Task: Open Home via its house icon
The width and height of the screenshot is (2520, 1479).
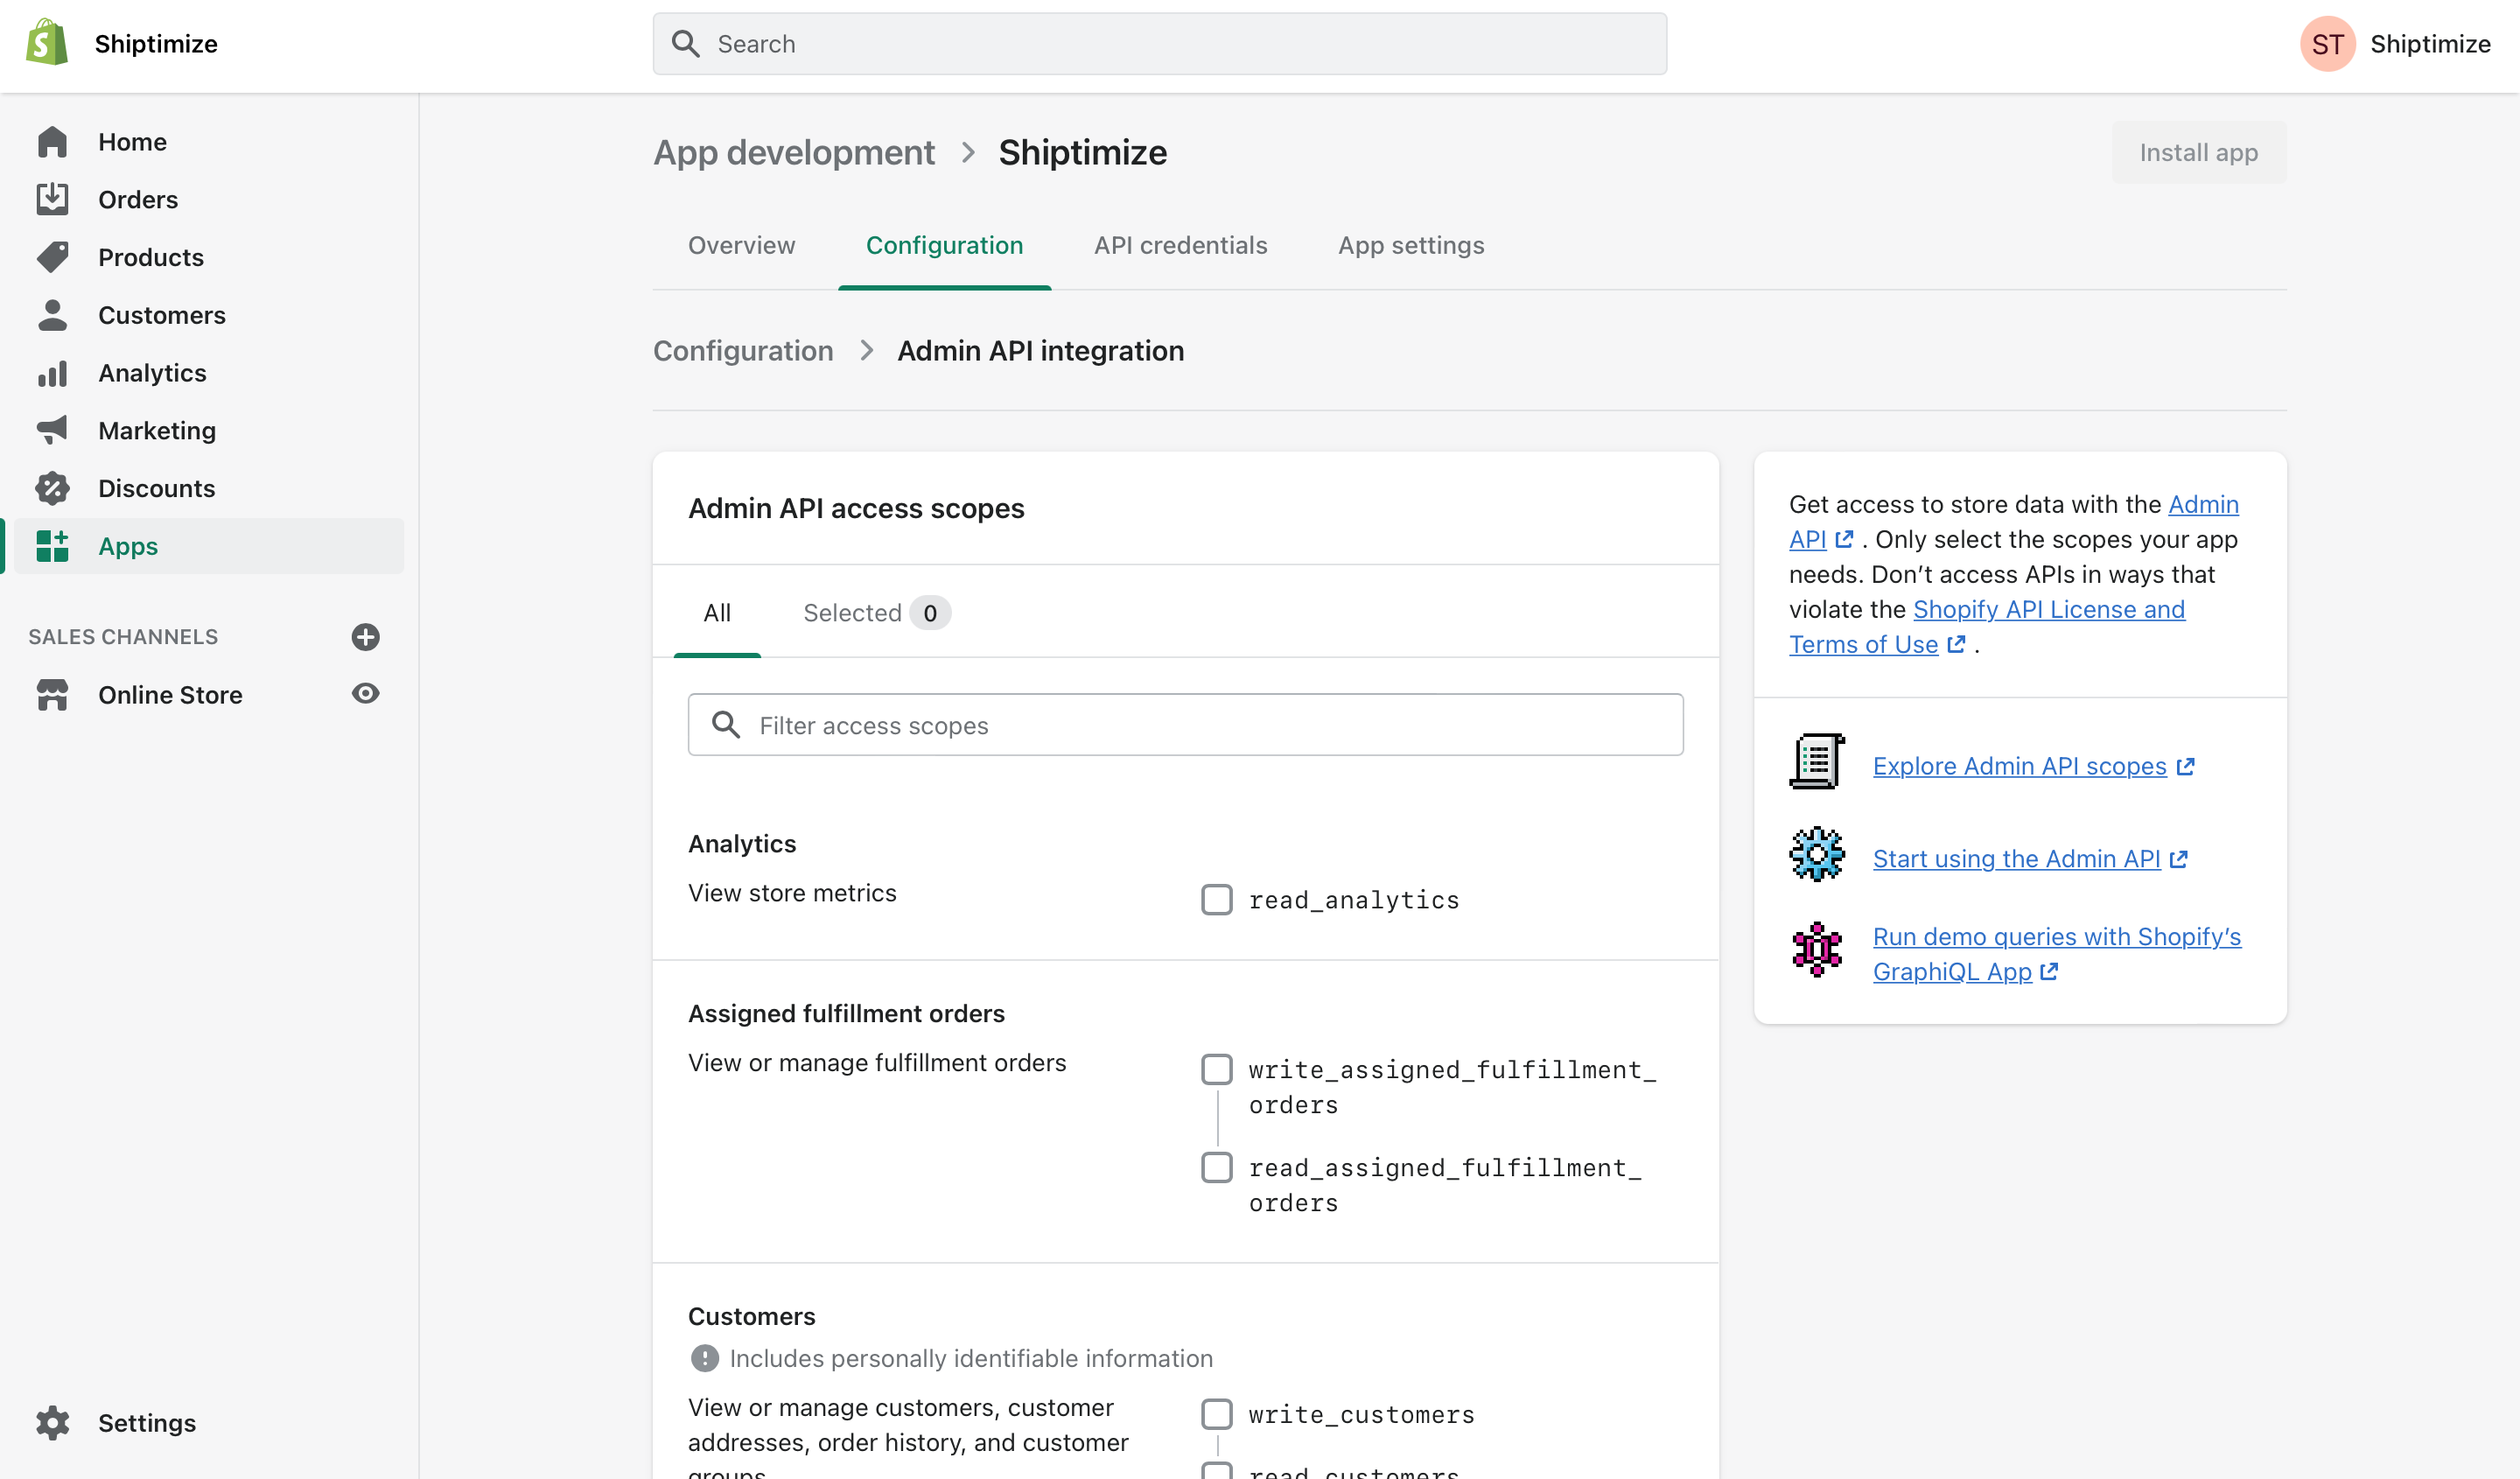Action: (x=52, y=142)
